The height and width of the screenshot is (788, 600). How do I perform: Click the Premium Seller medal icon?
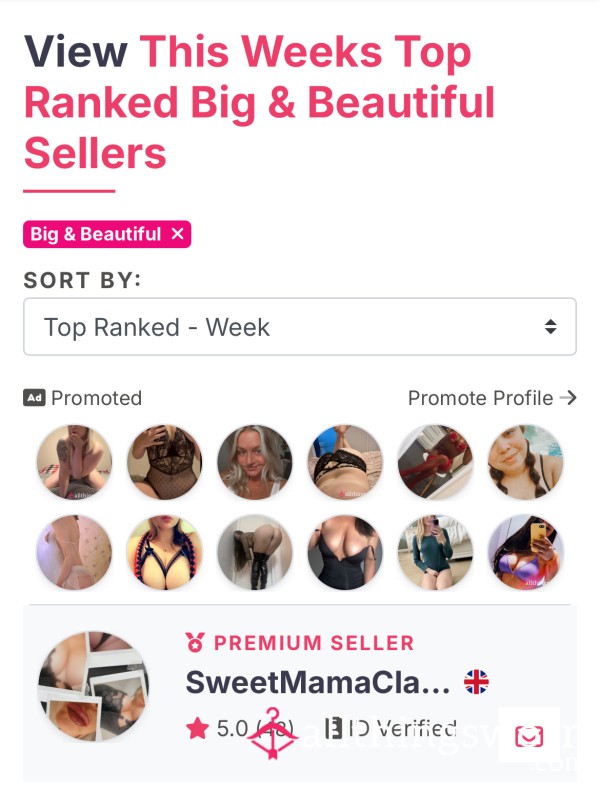194,642
